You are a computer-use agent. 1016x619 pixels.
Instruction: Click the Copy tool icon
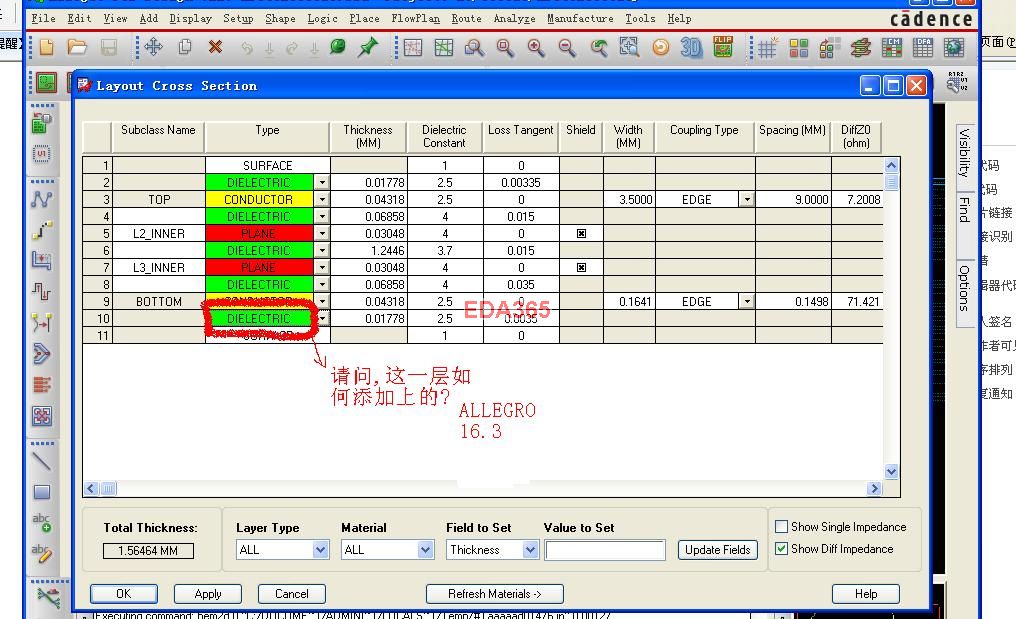(x=185, y=47)
